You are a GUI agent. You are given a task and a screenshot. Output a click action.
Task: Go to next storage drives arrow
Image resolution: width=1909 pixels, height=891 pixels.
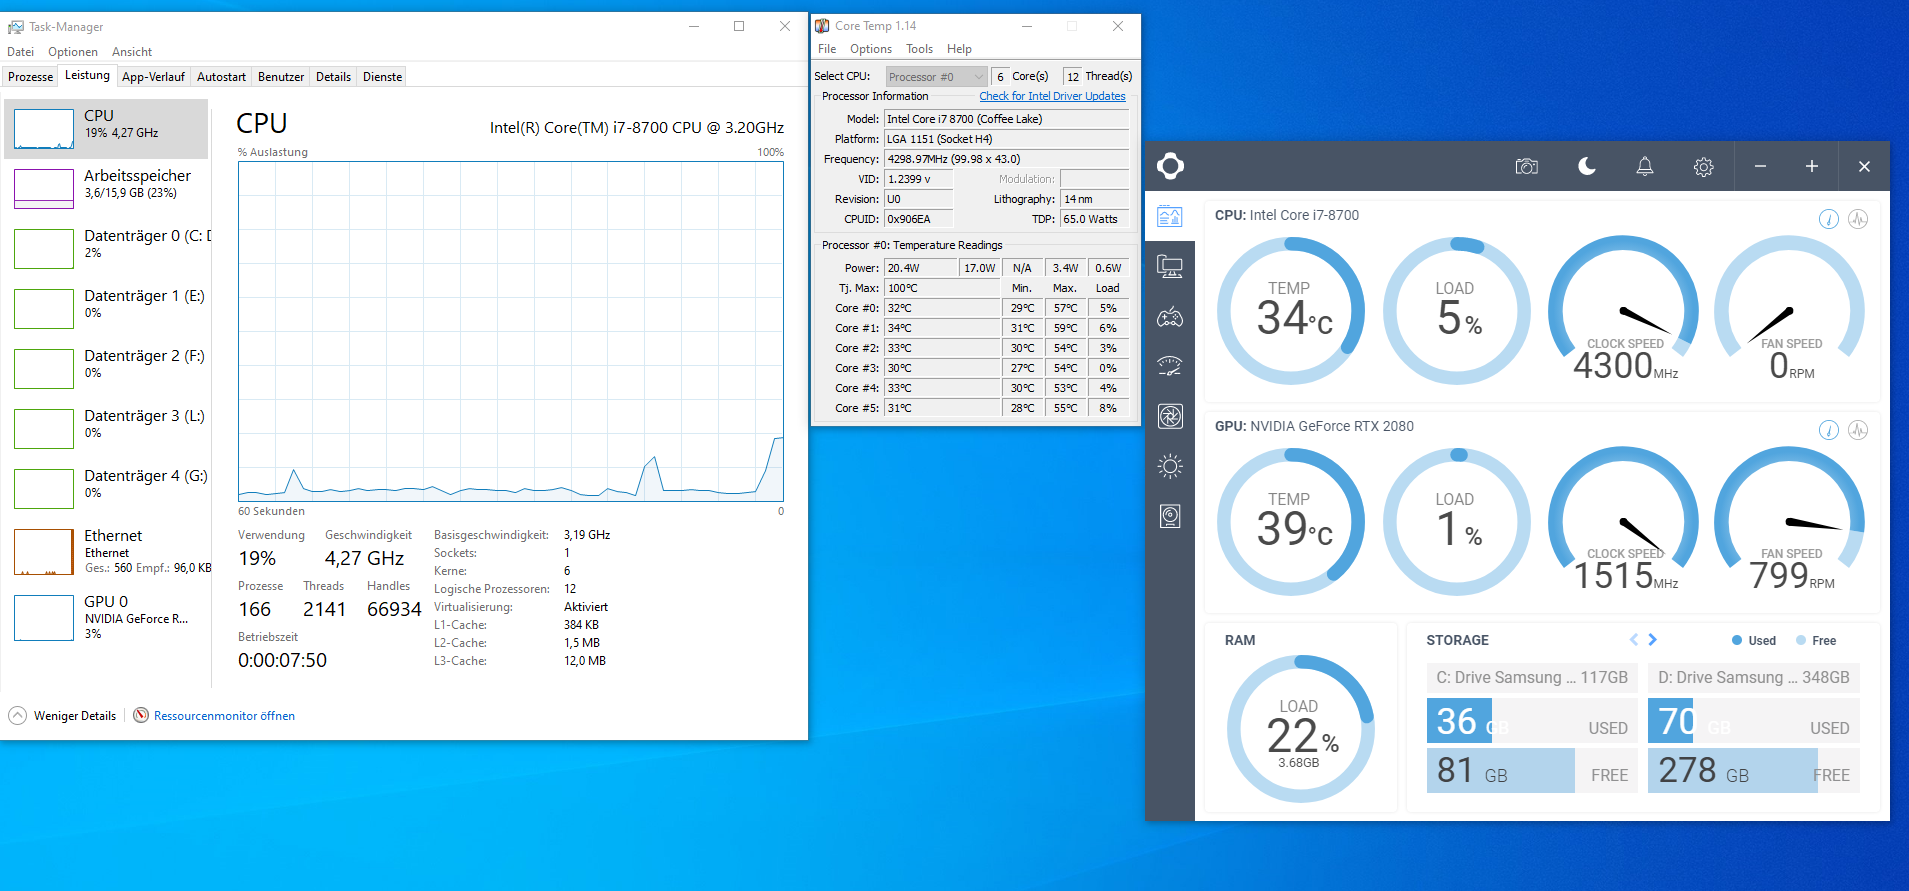pyautogui.click(x=1652, y=640)
